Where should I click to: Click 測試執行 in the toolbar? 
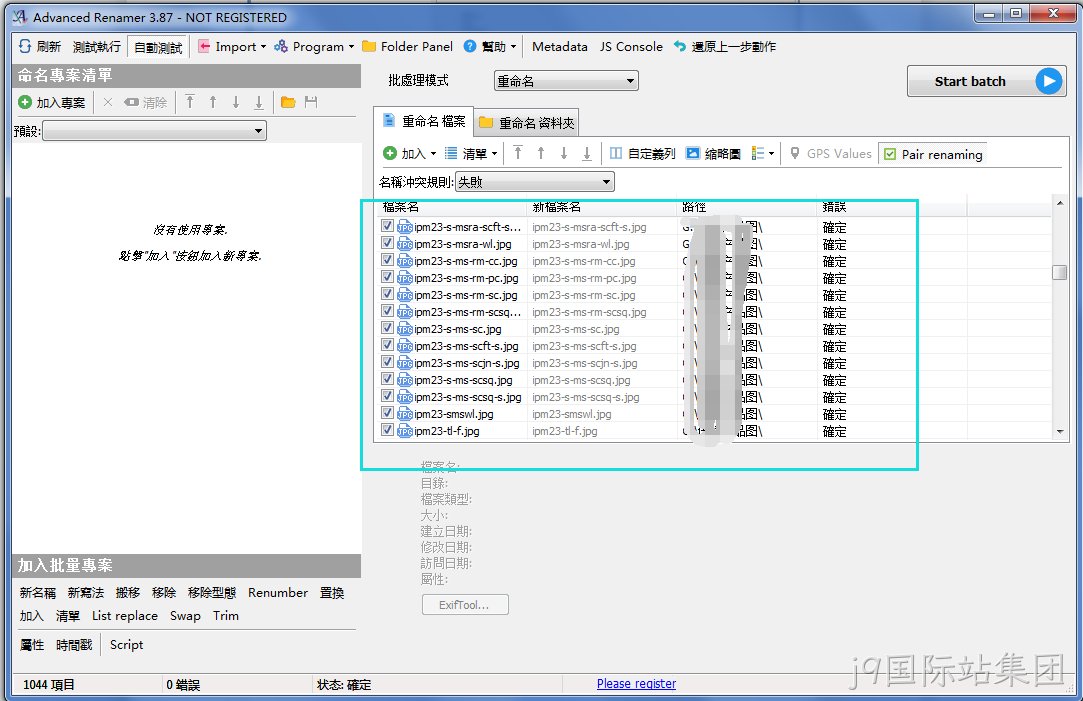[x=97, y=46]
